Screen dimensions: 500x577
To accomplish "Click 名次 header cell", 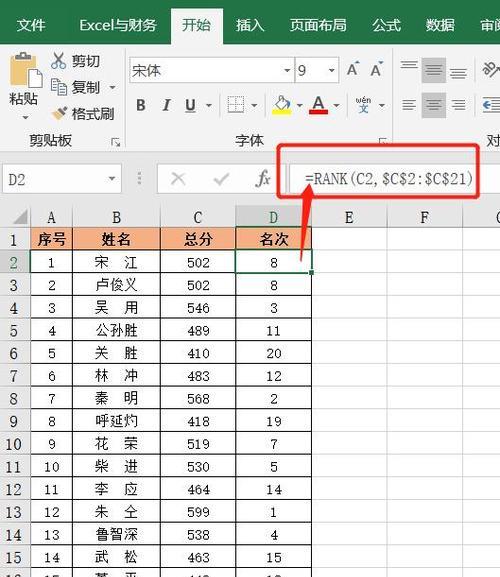I will click(x=273, y=239).
